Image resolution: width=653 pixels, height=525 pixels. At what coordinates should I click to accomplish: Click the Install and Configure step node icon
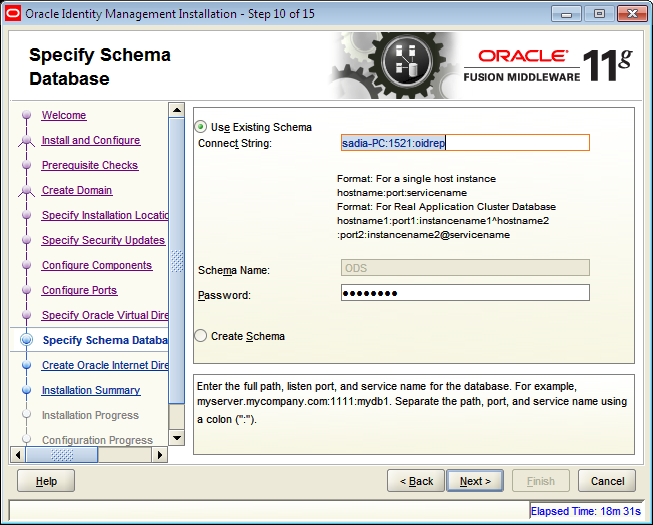[27, 141]
